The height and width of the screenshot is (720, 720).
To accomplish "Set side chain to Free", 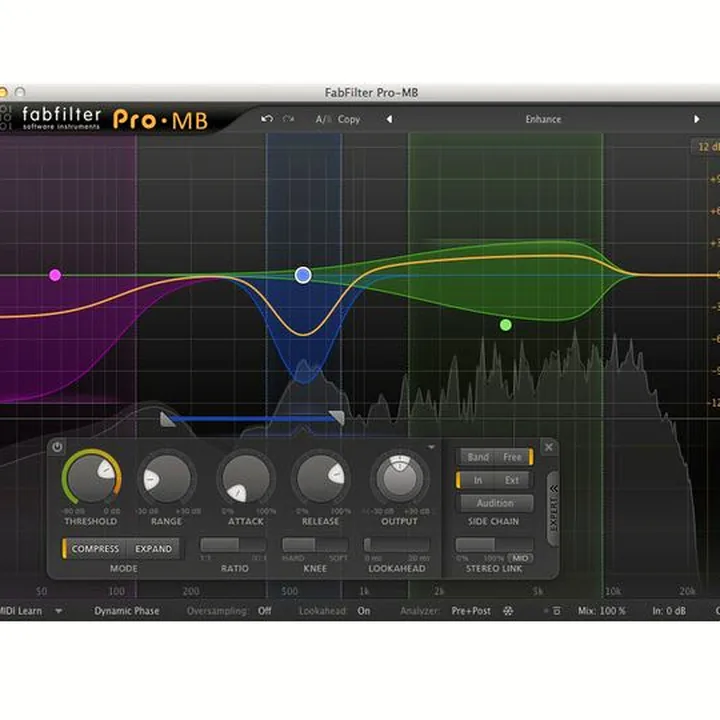I will coord(512,457).
